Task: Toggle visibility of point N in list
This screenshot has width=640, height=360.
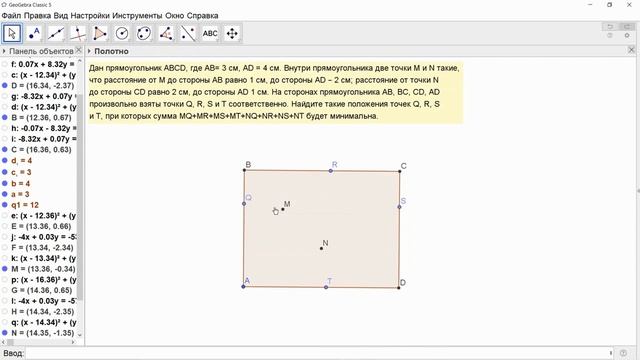Action: (5, 333)
